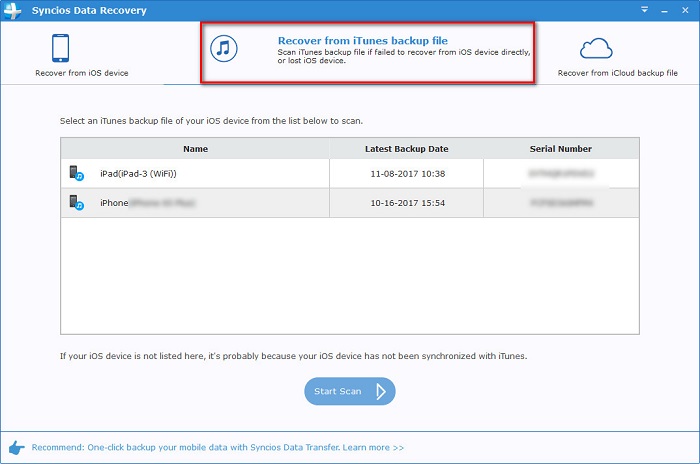
Task: Click the date 10-16-2017 15:54
Action: coord(408,203)
